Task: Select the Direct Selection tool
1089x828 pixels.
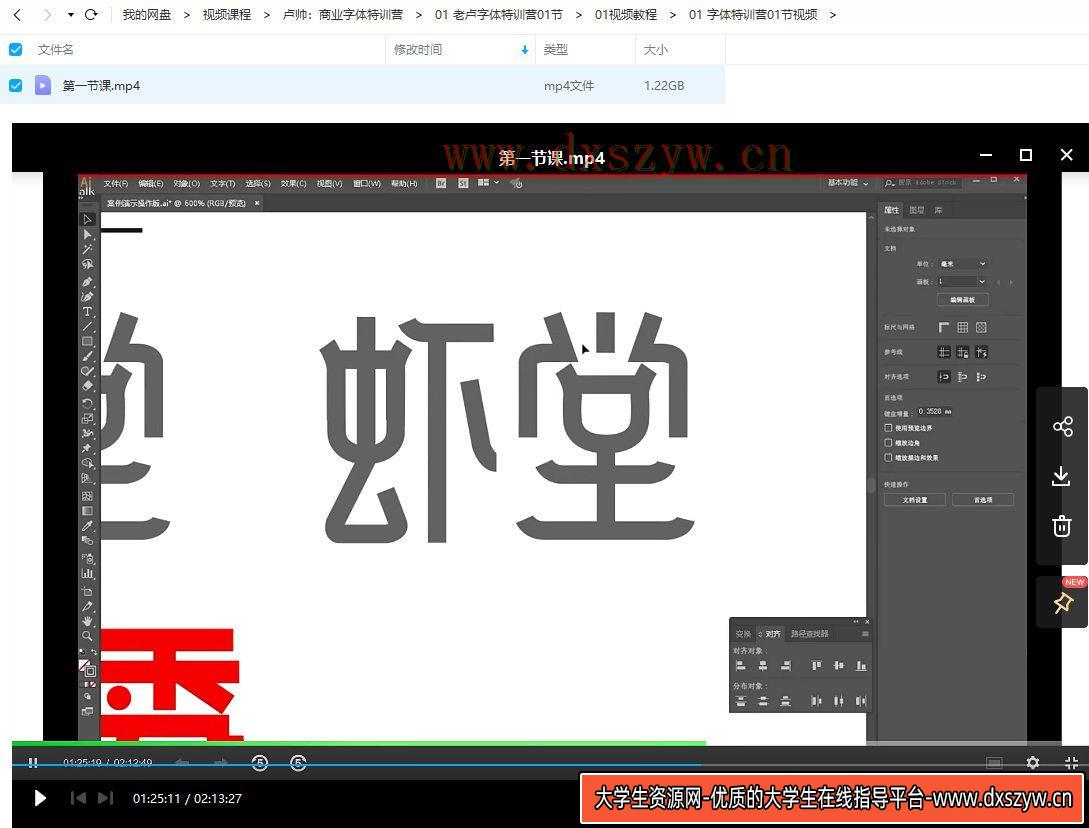Action: click(x=88, y=235)
